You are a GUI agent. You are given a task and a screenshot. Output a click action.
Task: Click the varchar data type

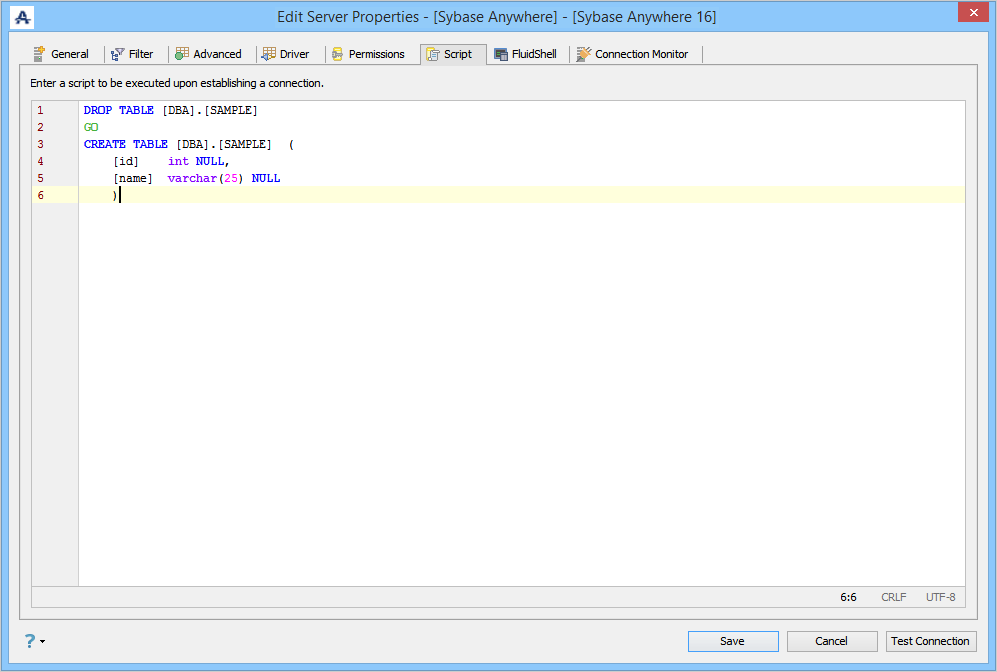[x=192, y=179]
